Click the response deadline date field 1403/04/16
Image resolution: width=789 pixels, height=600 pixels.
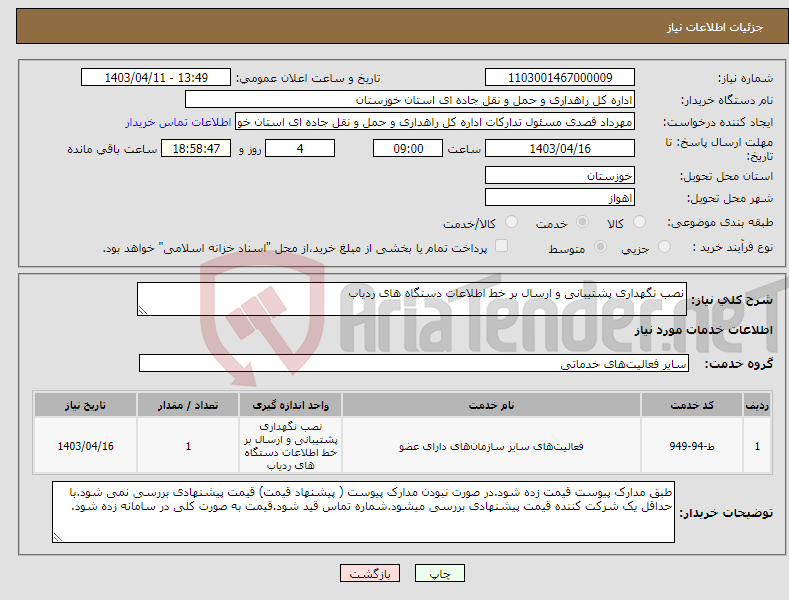[560, 148]
